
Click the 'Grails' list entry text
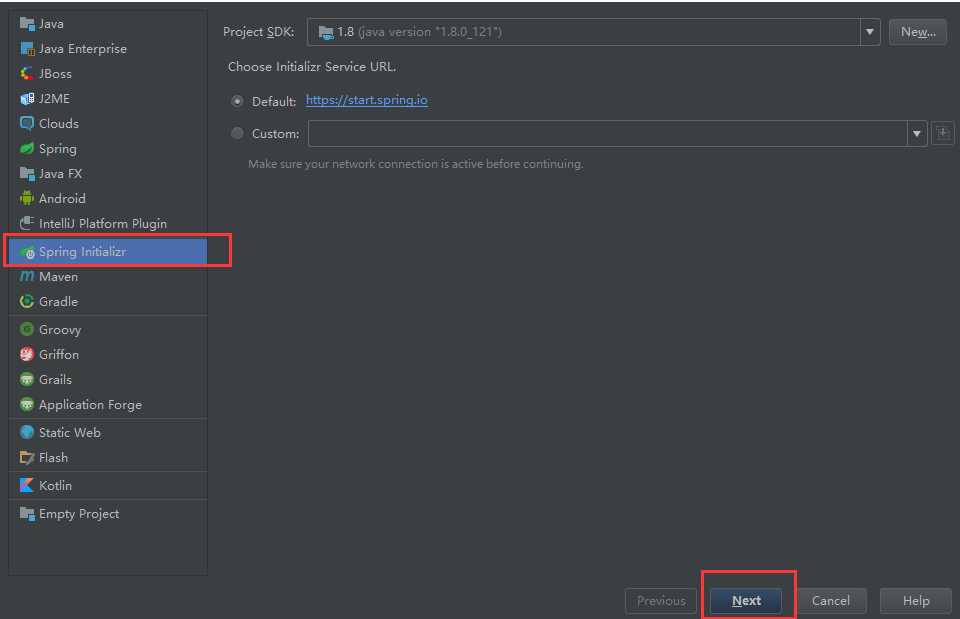[x=55, y=380]
